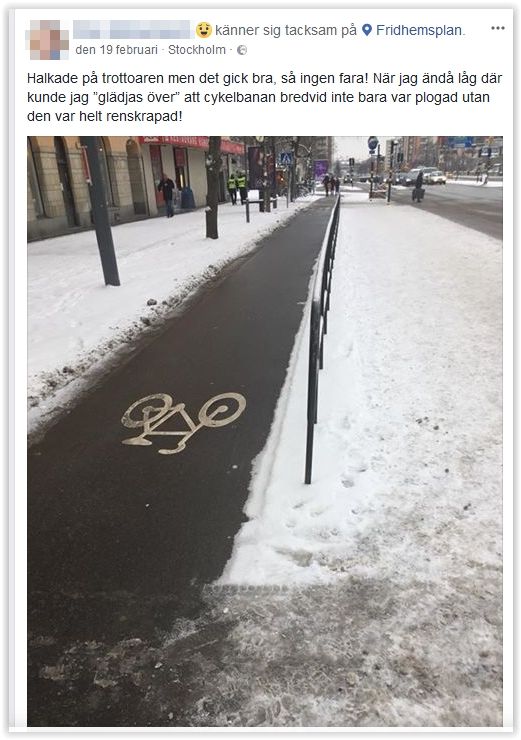Click the Stockholm location text
521x740 pixels.
pyautogui.click(x=197, y=50)
